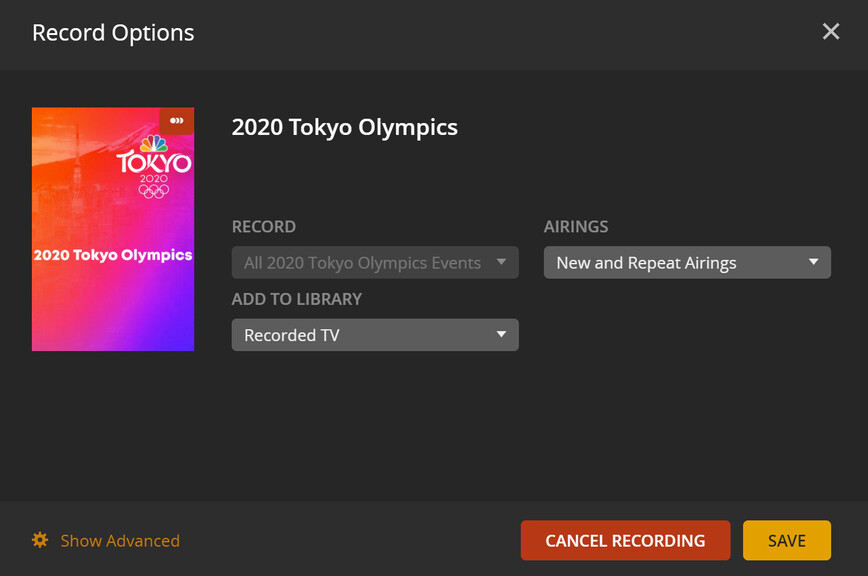The width and height of the screenshot is (868, 576).
Task: Click the RECORD field label
Action: click(264, 227)
